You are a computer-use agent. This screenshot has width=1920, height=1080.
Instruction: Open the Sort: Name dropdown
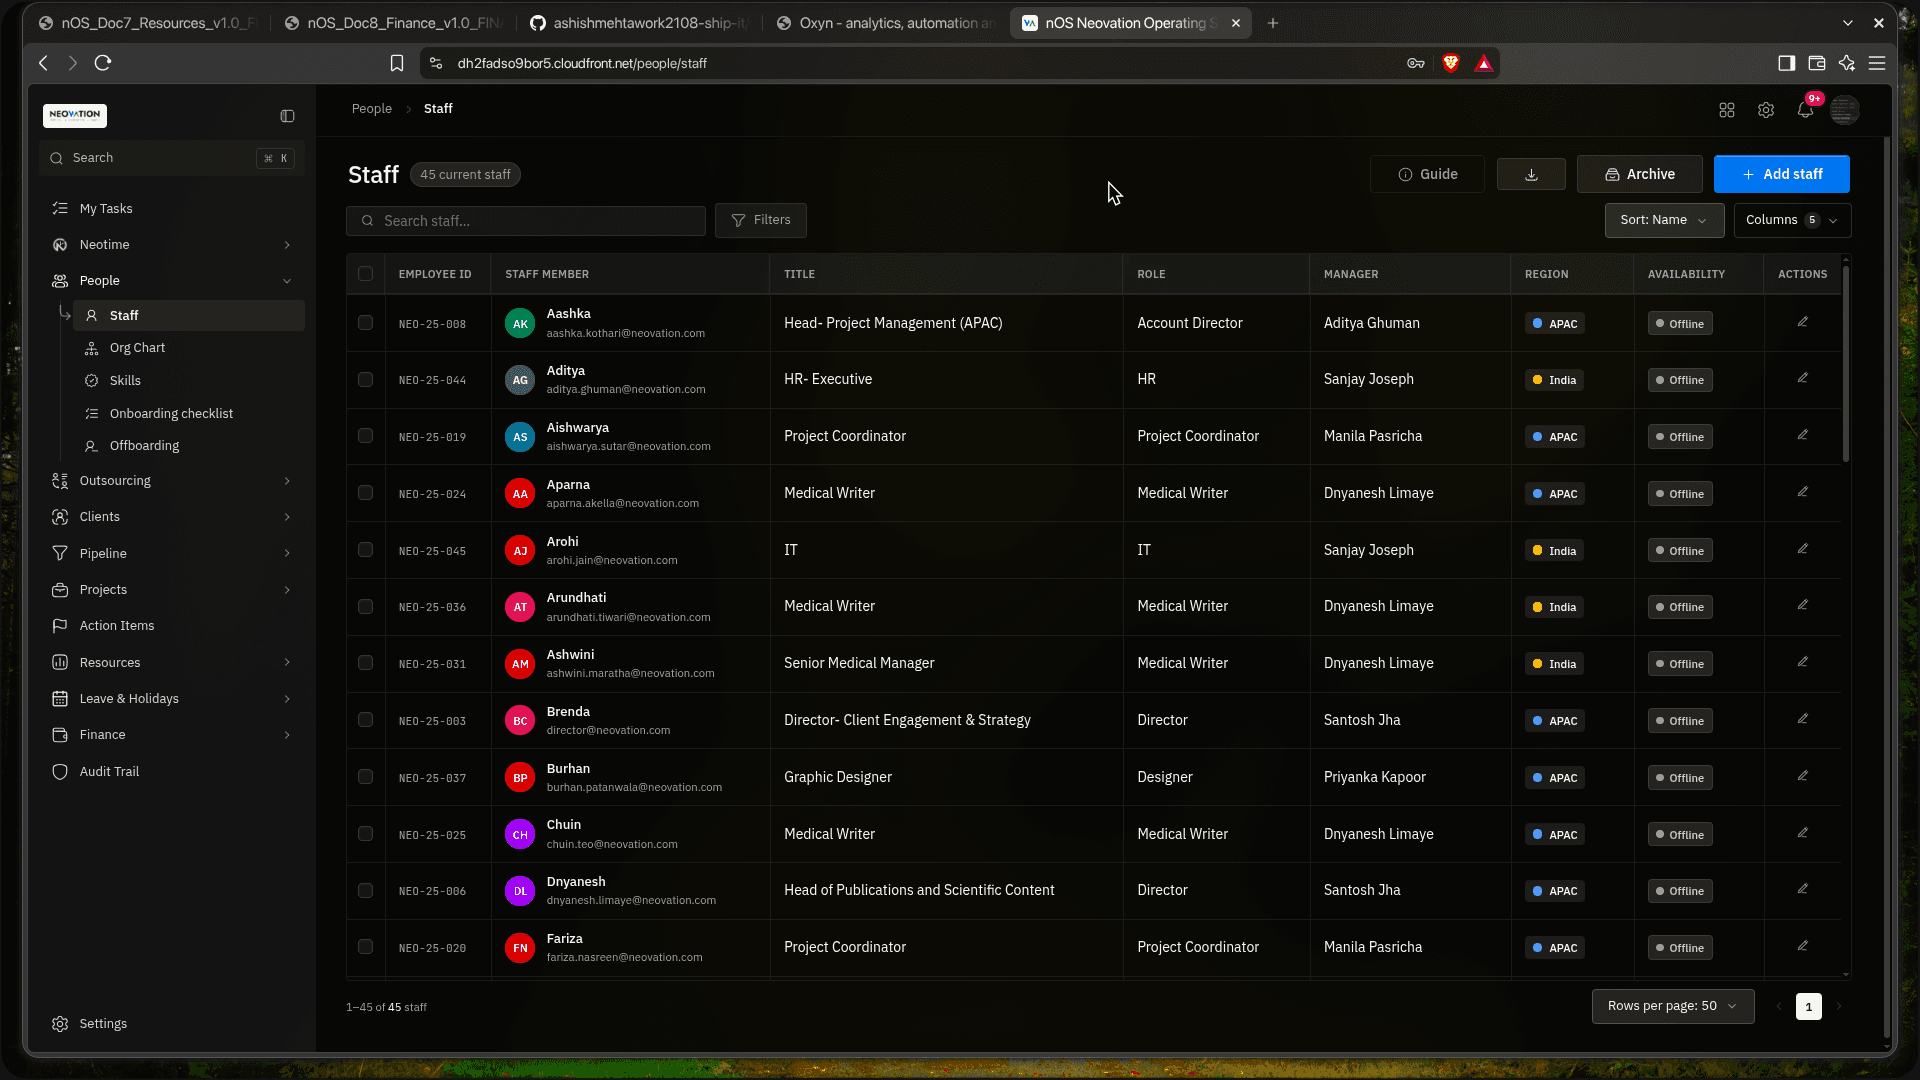click(1664, 220)
